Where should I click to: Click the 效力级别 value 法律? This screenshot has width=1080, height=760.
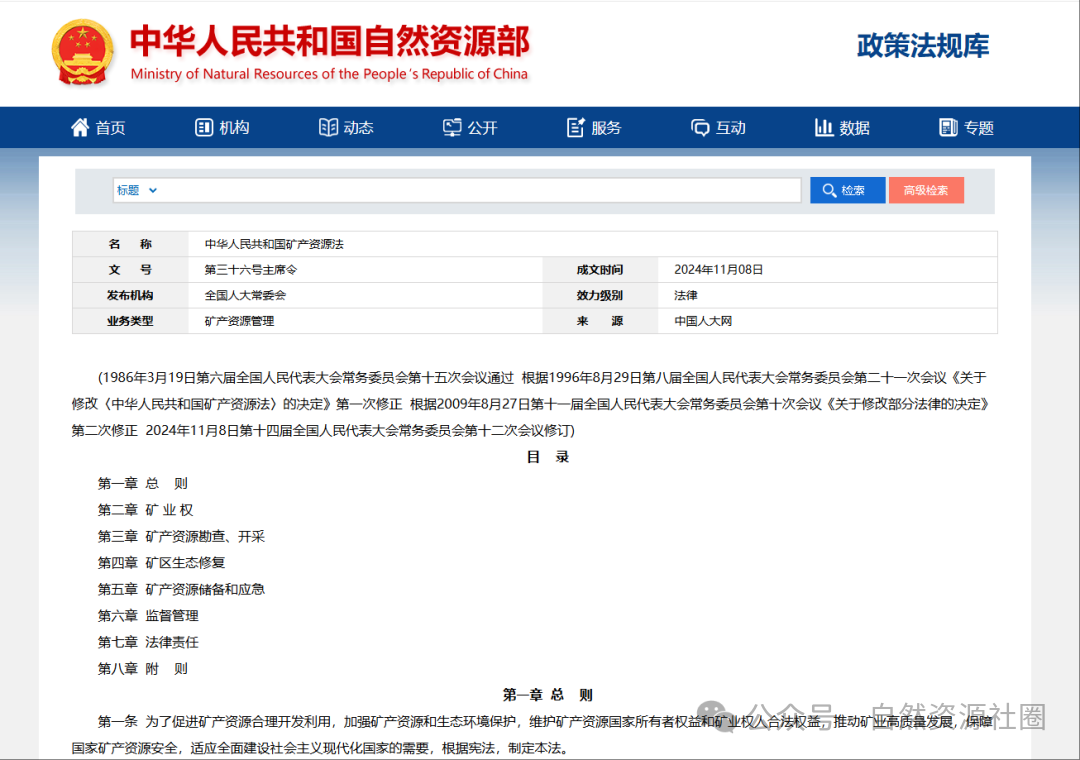coord(686,295)
